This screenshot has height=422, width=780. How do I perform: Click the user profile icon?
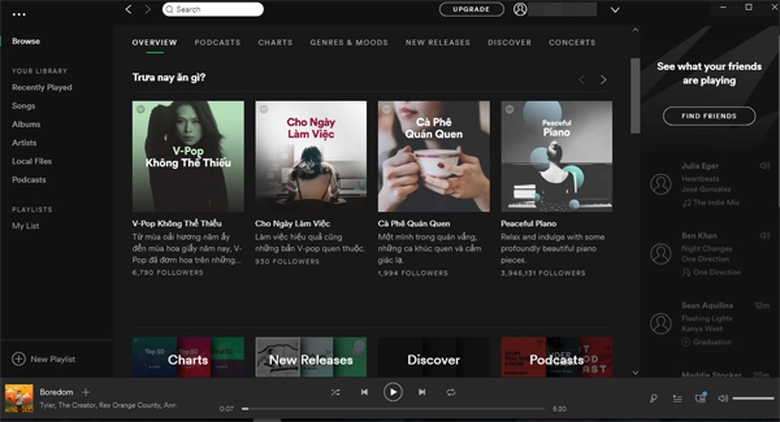click(x=520, y=9)
